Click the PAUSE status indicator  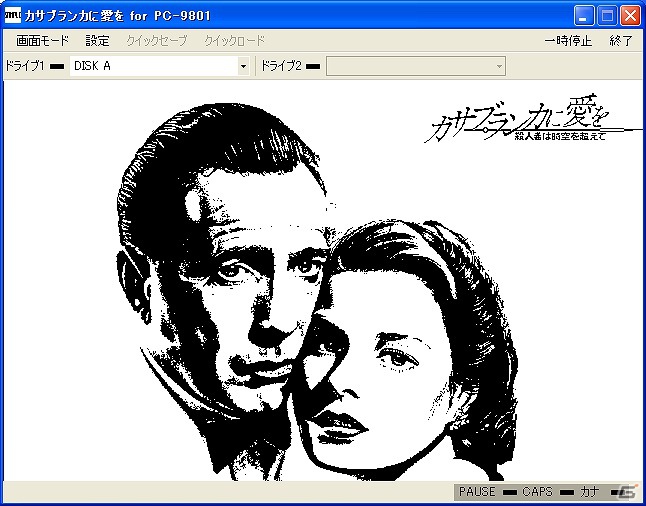coord(487,492)
